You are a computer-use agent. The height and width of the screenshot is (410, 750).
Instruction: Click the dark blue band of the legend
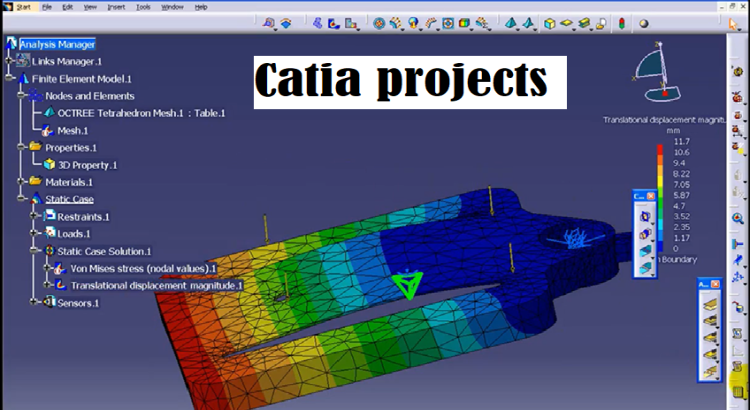pyautogui.click(x=660, y=245)
